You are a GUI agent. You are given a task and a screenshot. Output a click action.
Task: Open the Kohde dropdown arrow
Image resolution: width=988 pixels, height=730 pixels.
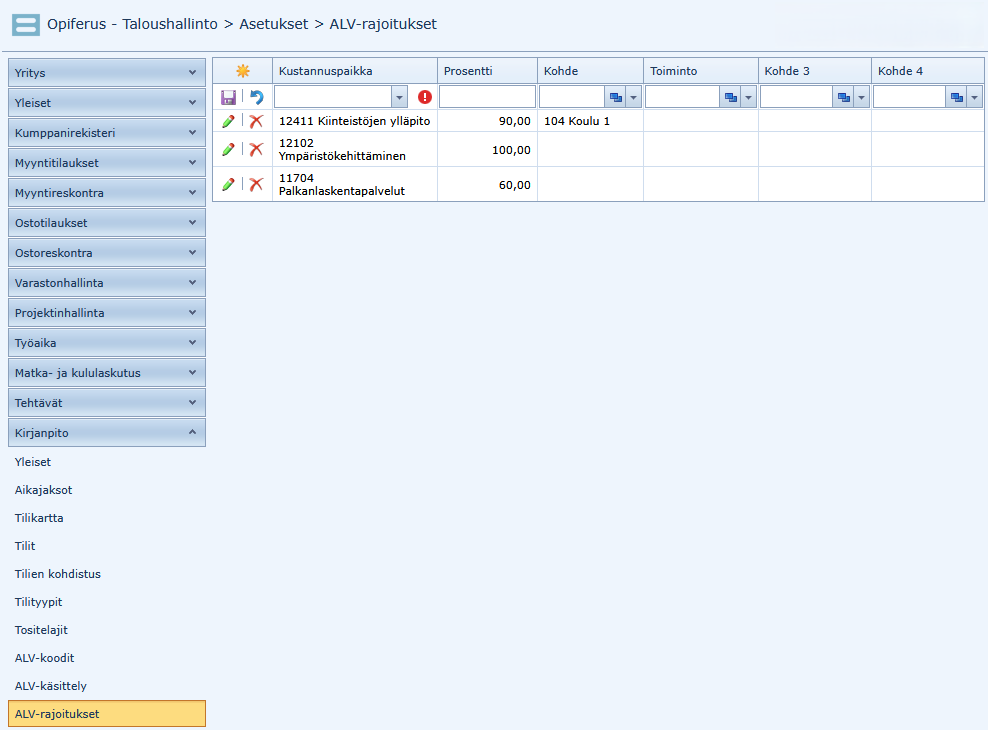pos(634,97)
